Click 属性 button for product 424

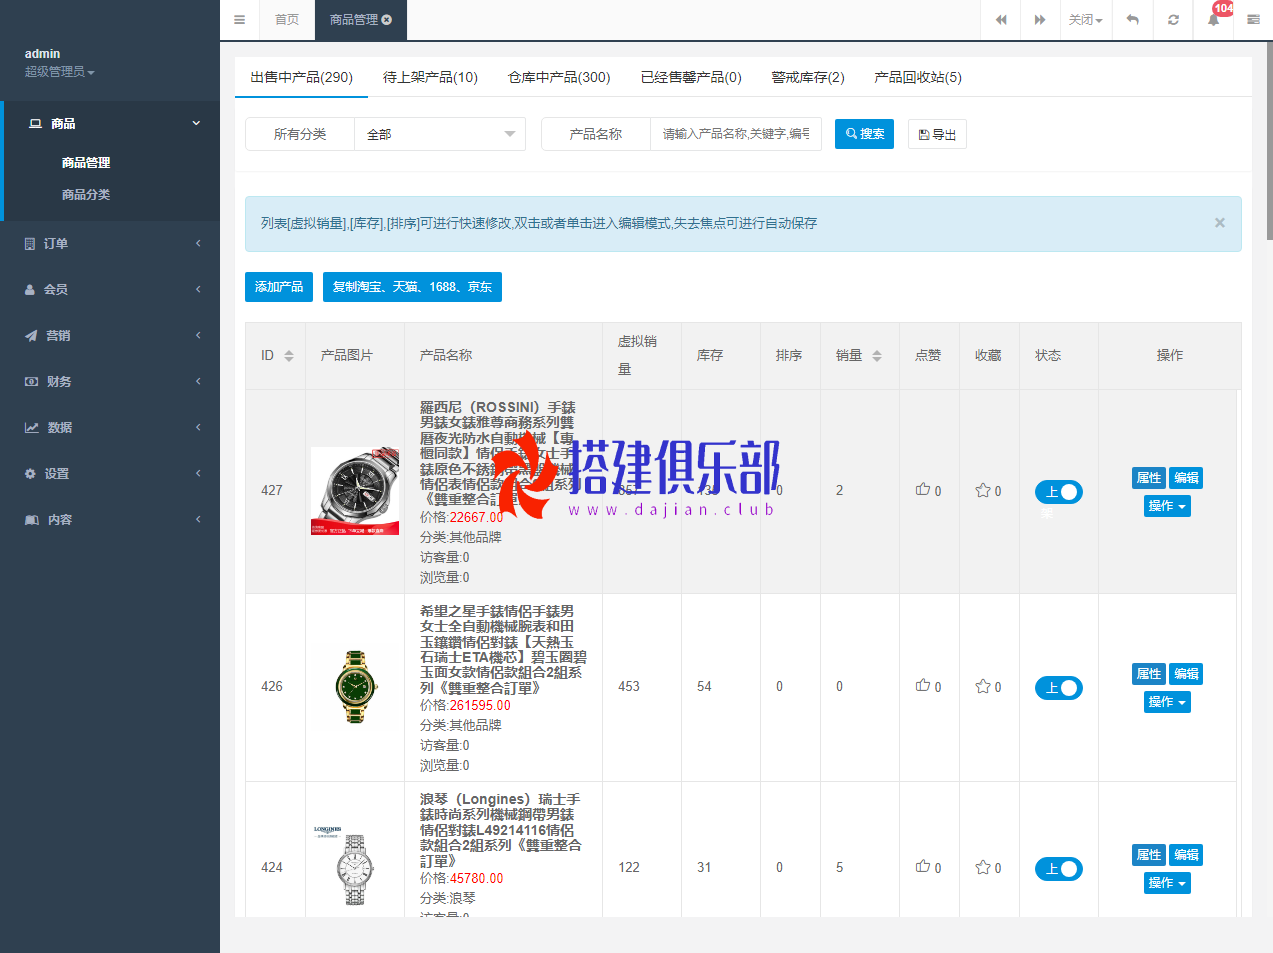tap(1149, 855)
